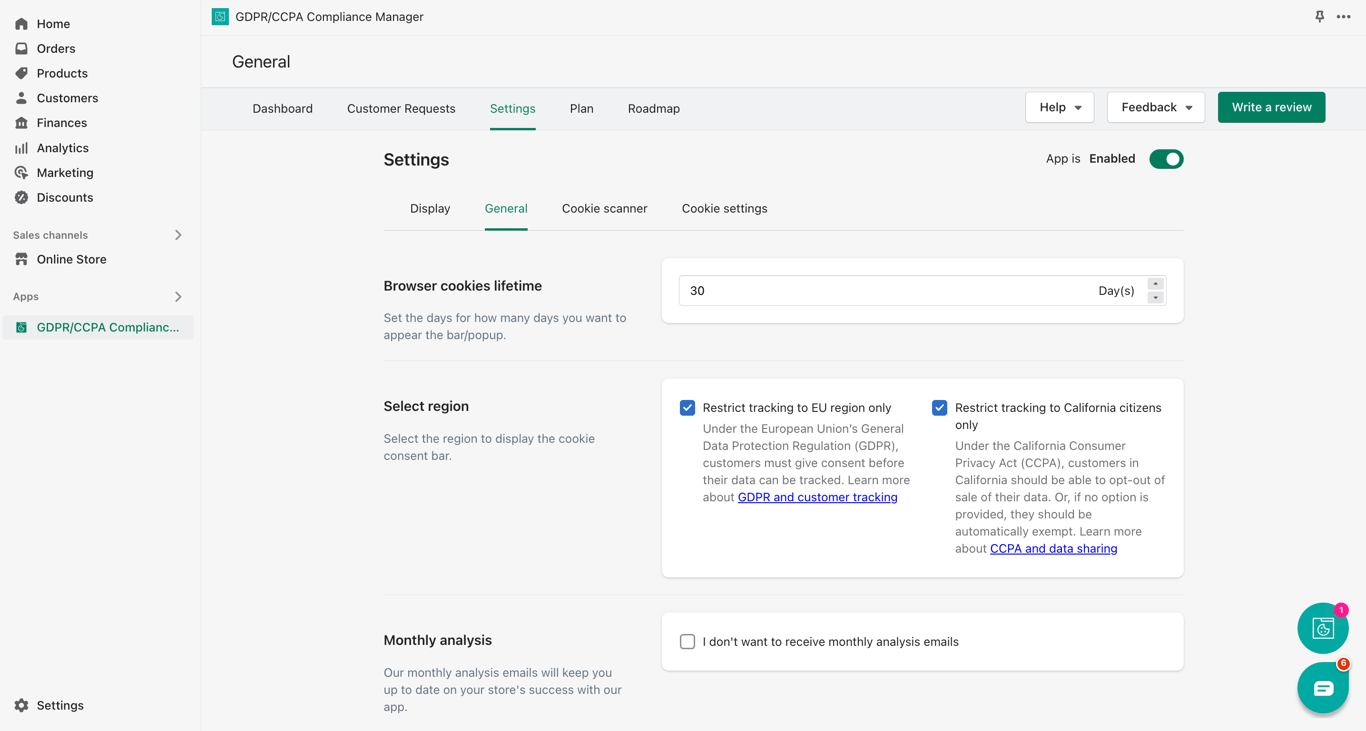This screenshot has width=1366, height=731.
Task: Increase cookie lifetime days with up stepper
Action: click(x=1155, y=284)
